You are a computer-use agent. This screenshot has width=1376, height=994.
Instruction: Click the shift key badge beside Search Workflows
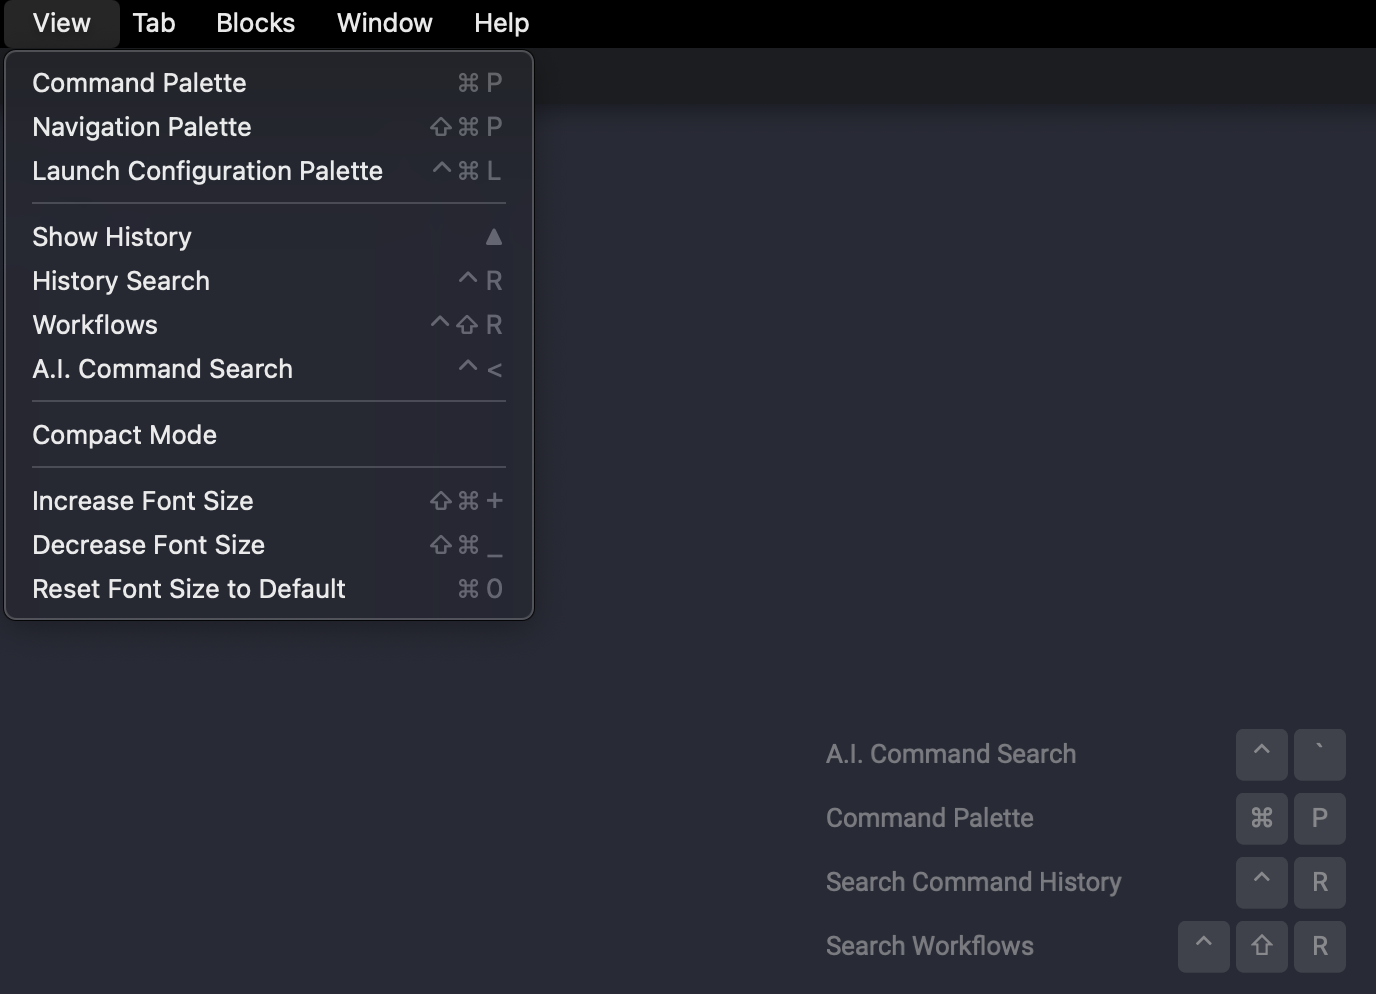click(1261, 946)
